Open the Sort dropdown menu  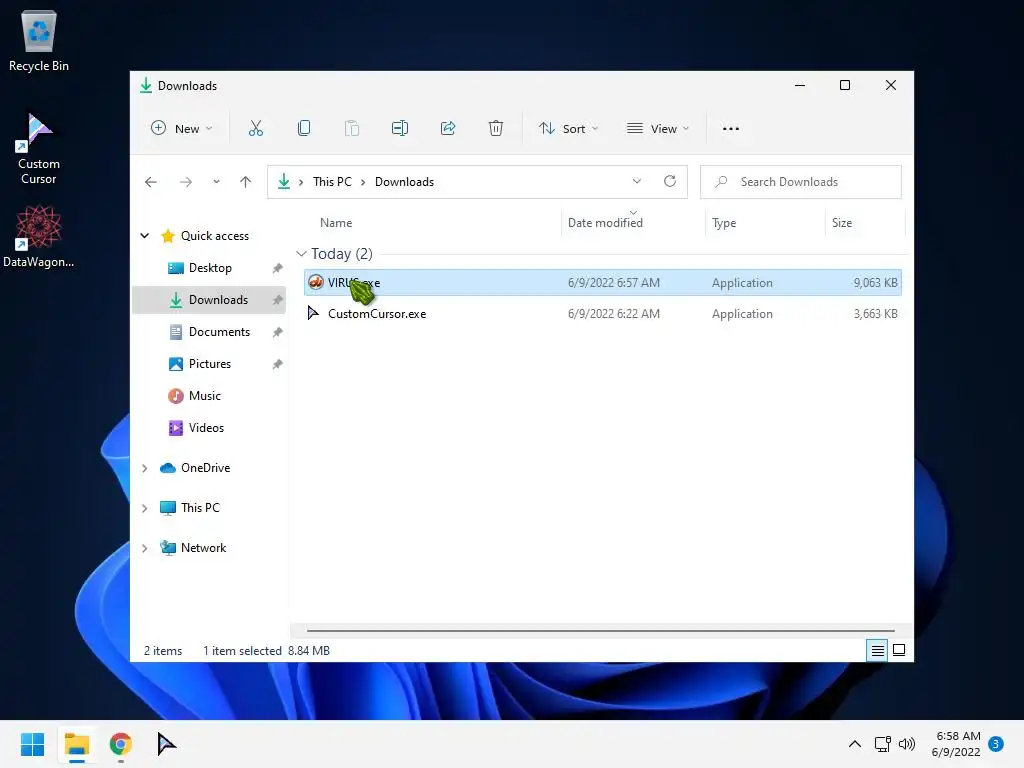568,129
